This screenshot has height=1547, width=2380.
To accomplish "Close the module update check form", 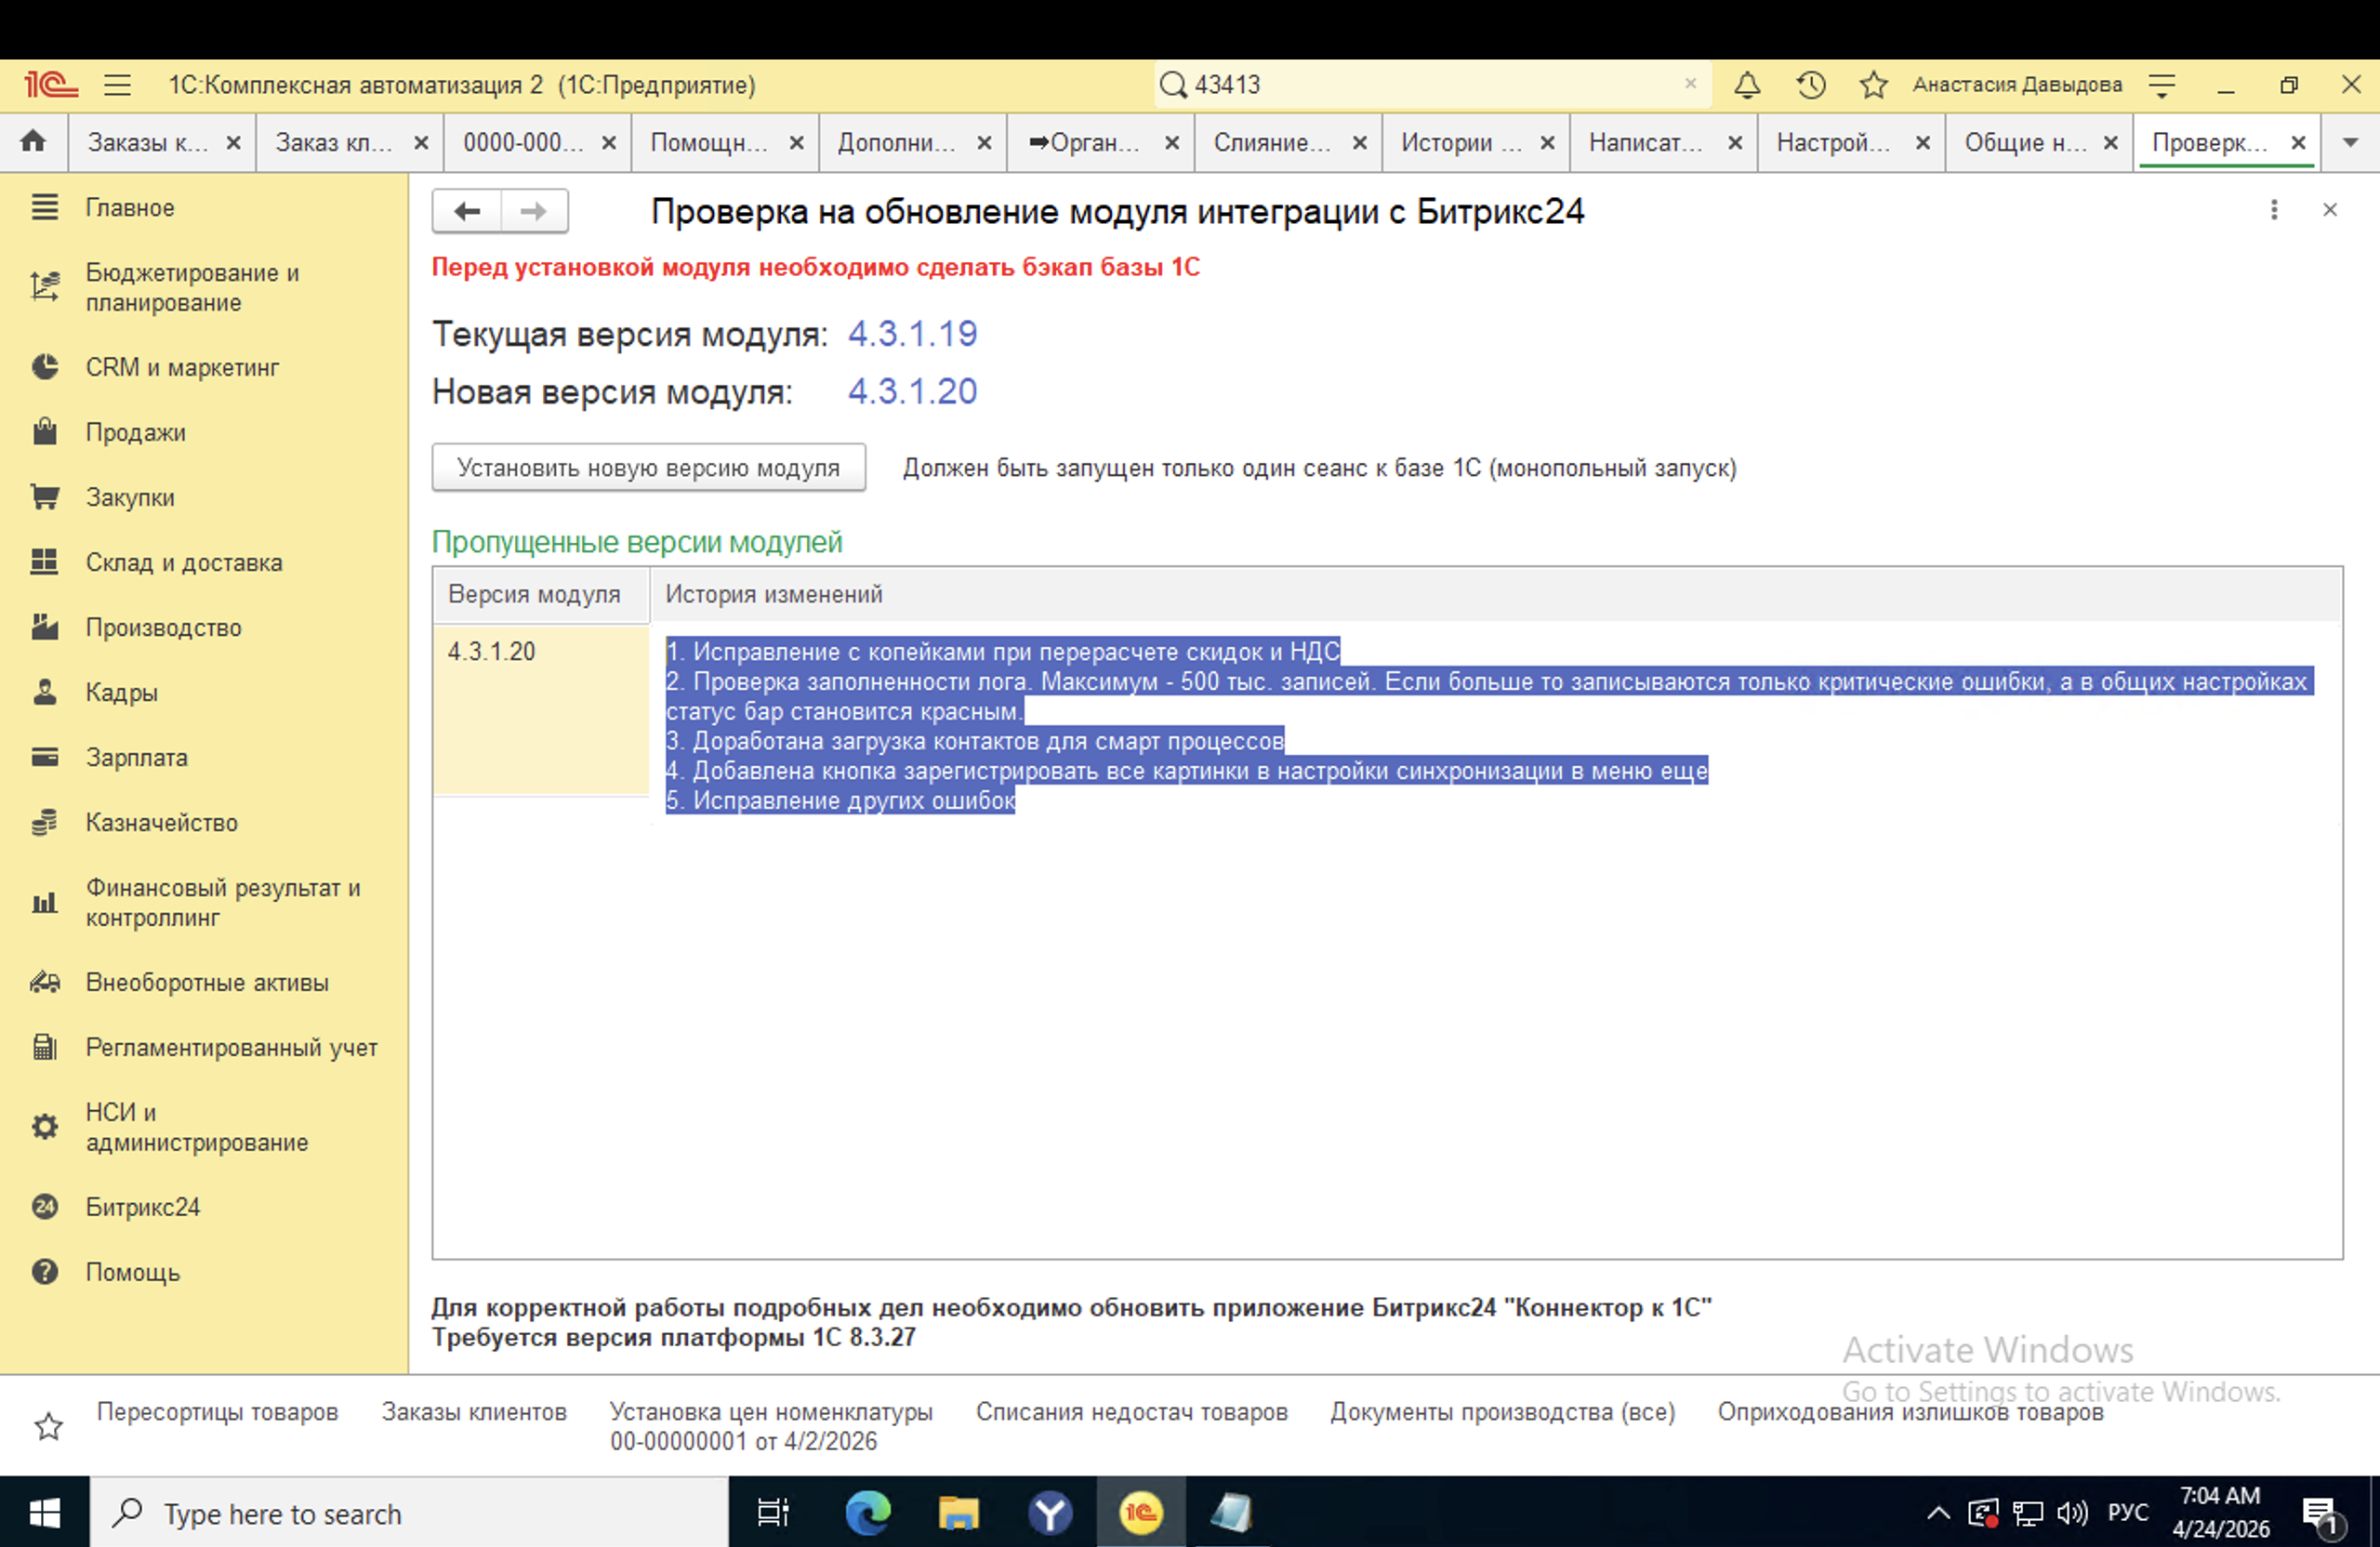I will [x=2330, y=210].
